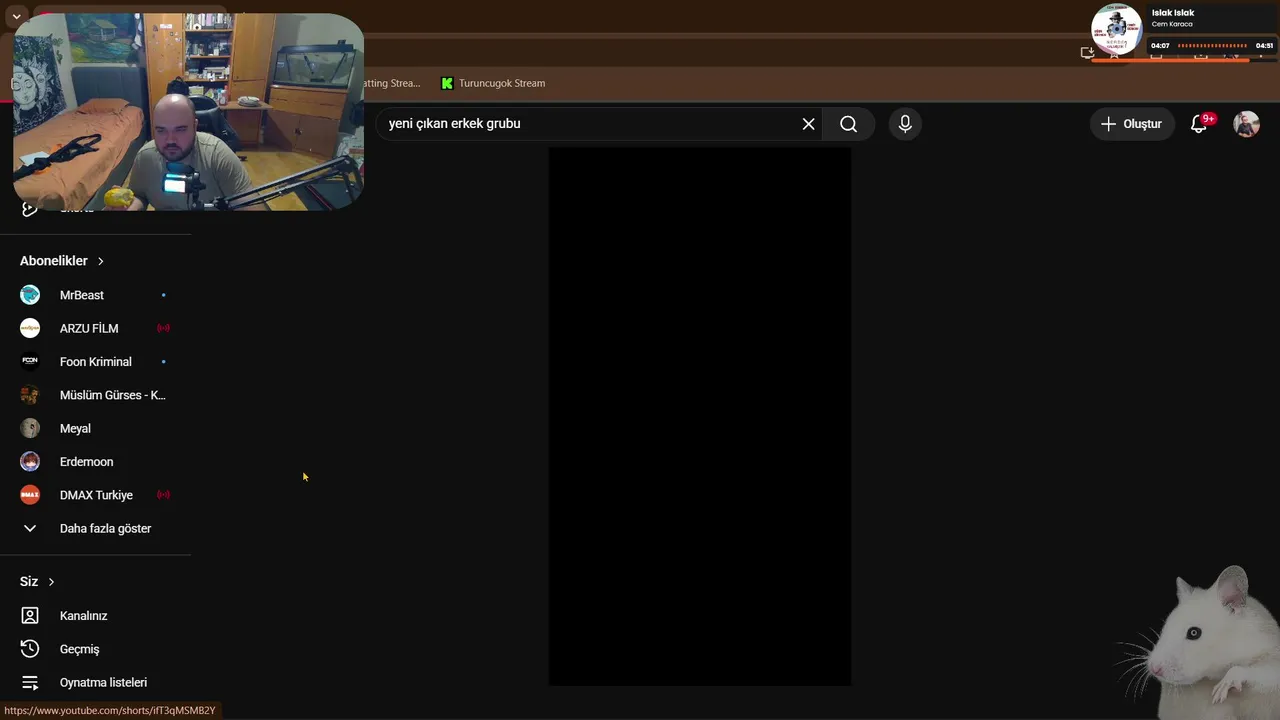Screen dimensions: 1280x720
Task: Open the DMAX Turkiye live channel
Action: pyautogui.click(x=95, y=495)
